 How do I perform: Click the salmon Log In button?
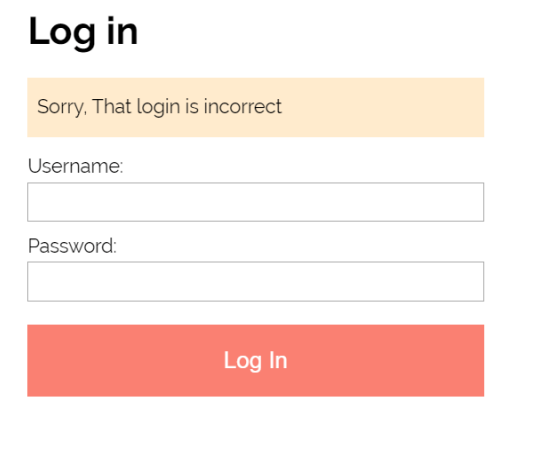[256, 360]
